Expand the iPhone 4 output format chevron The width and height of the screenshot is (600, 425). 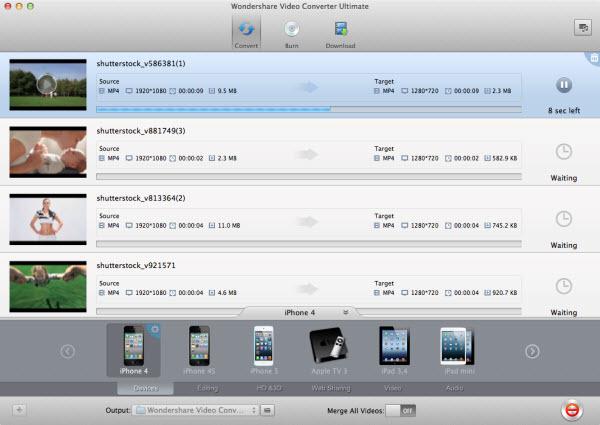pos(346,313)
